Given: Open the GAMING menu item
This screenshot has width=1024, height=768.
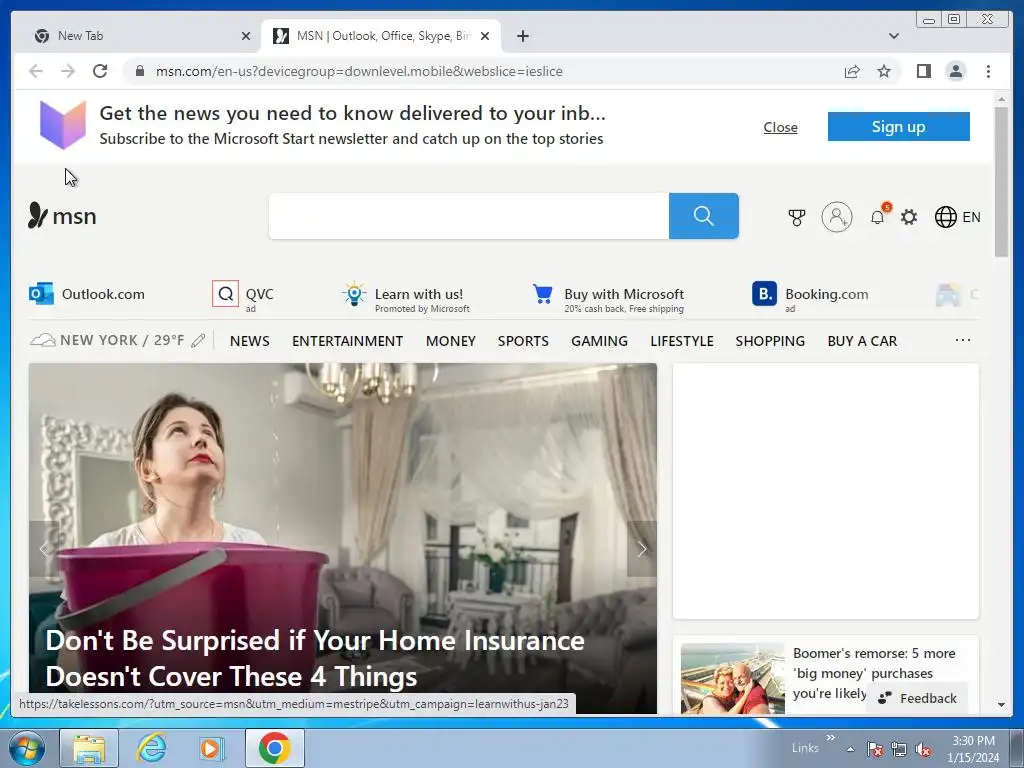Looking at the screenshot, I should pos(600,341).
